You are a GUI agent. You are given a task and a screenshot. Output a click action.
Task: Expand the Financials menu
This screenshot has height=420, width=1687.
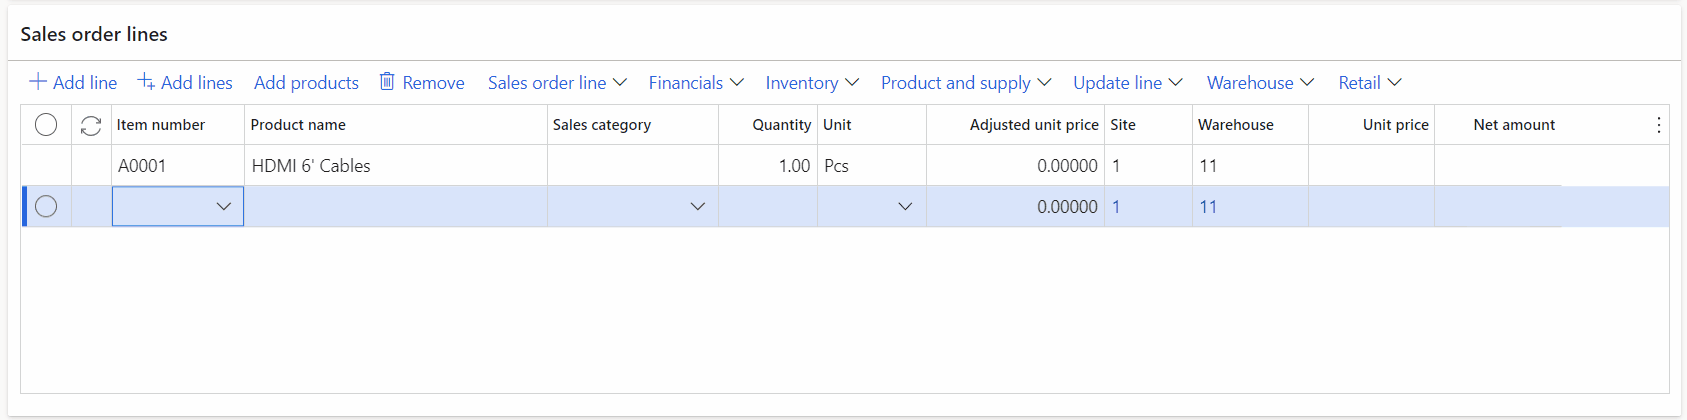(x=696, y=83)
